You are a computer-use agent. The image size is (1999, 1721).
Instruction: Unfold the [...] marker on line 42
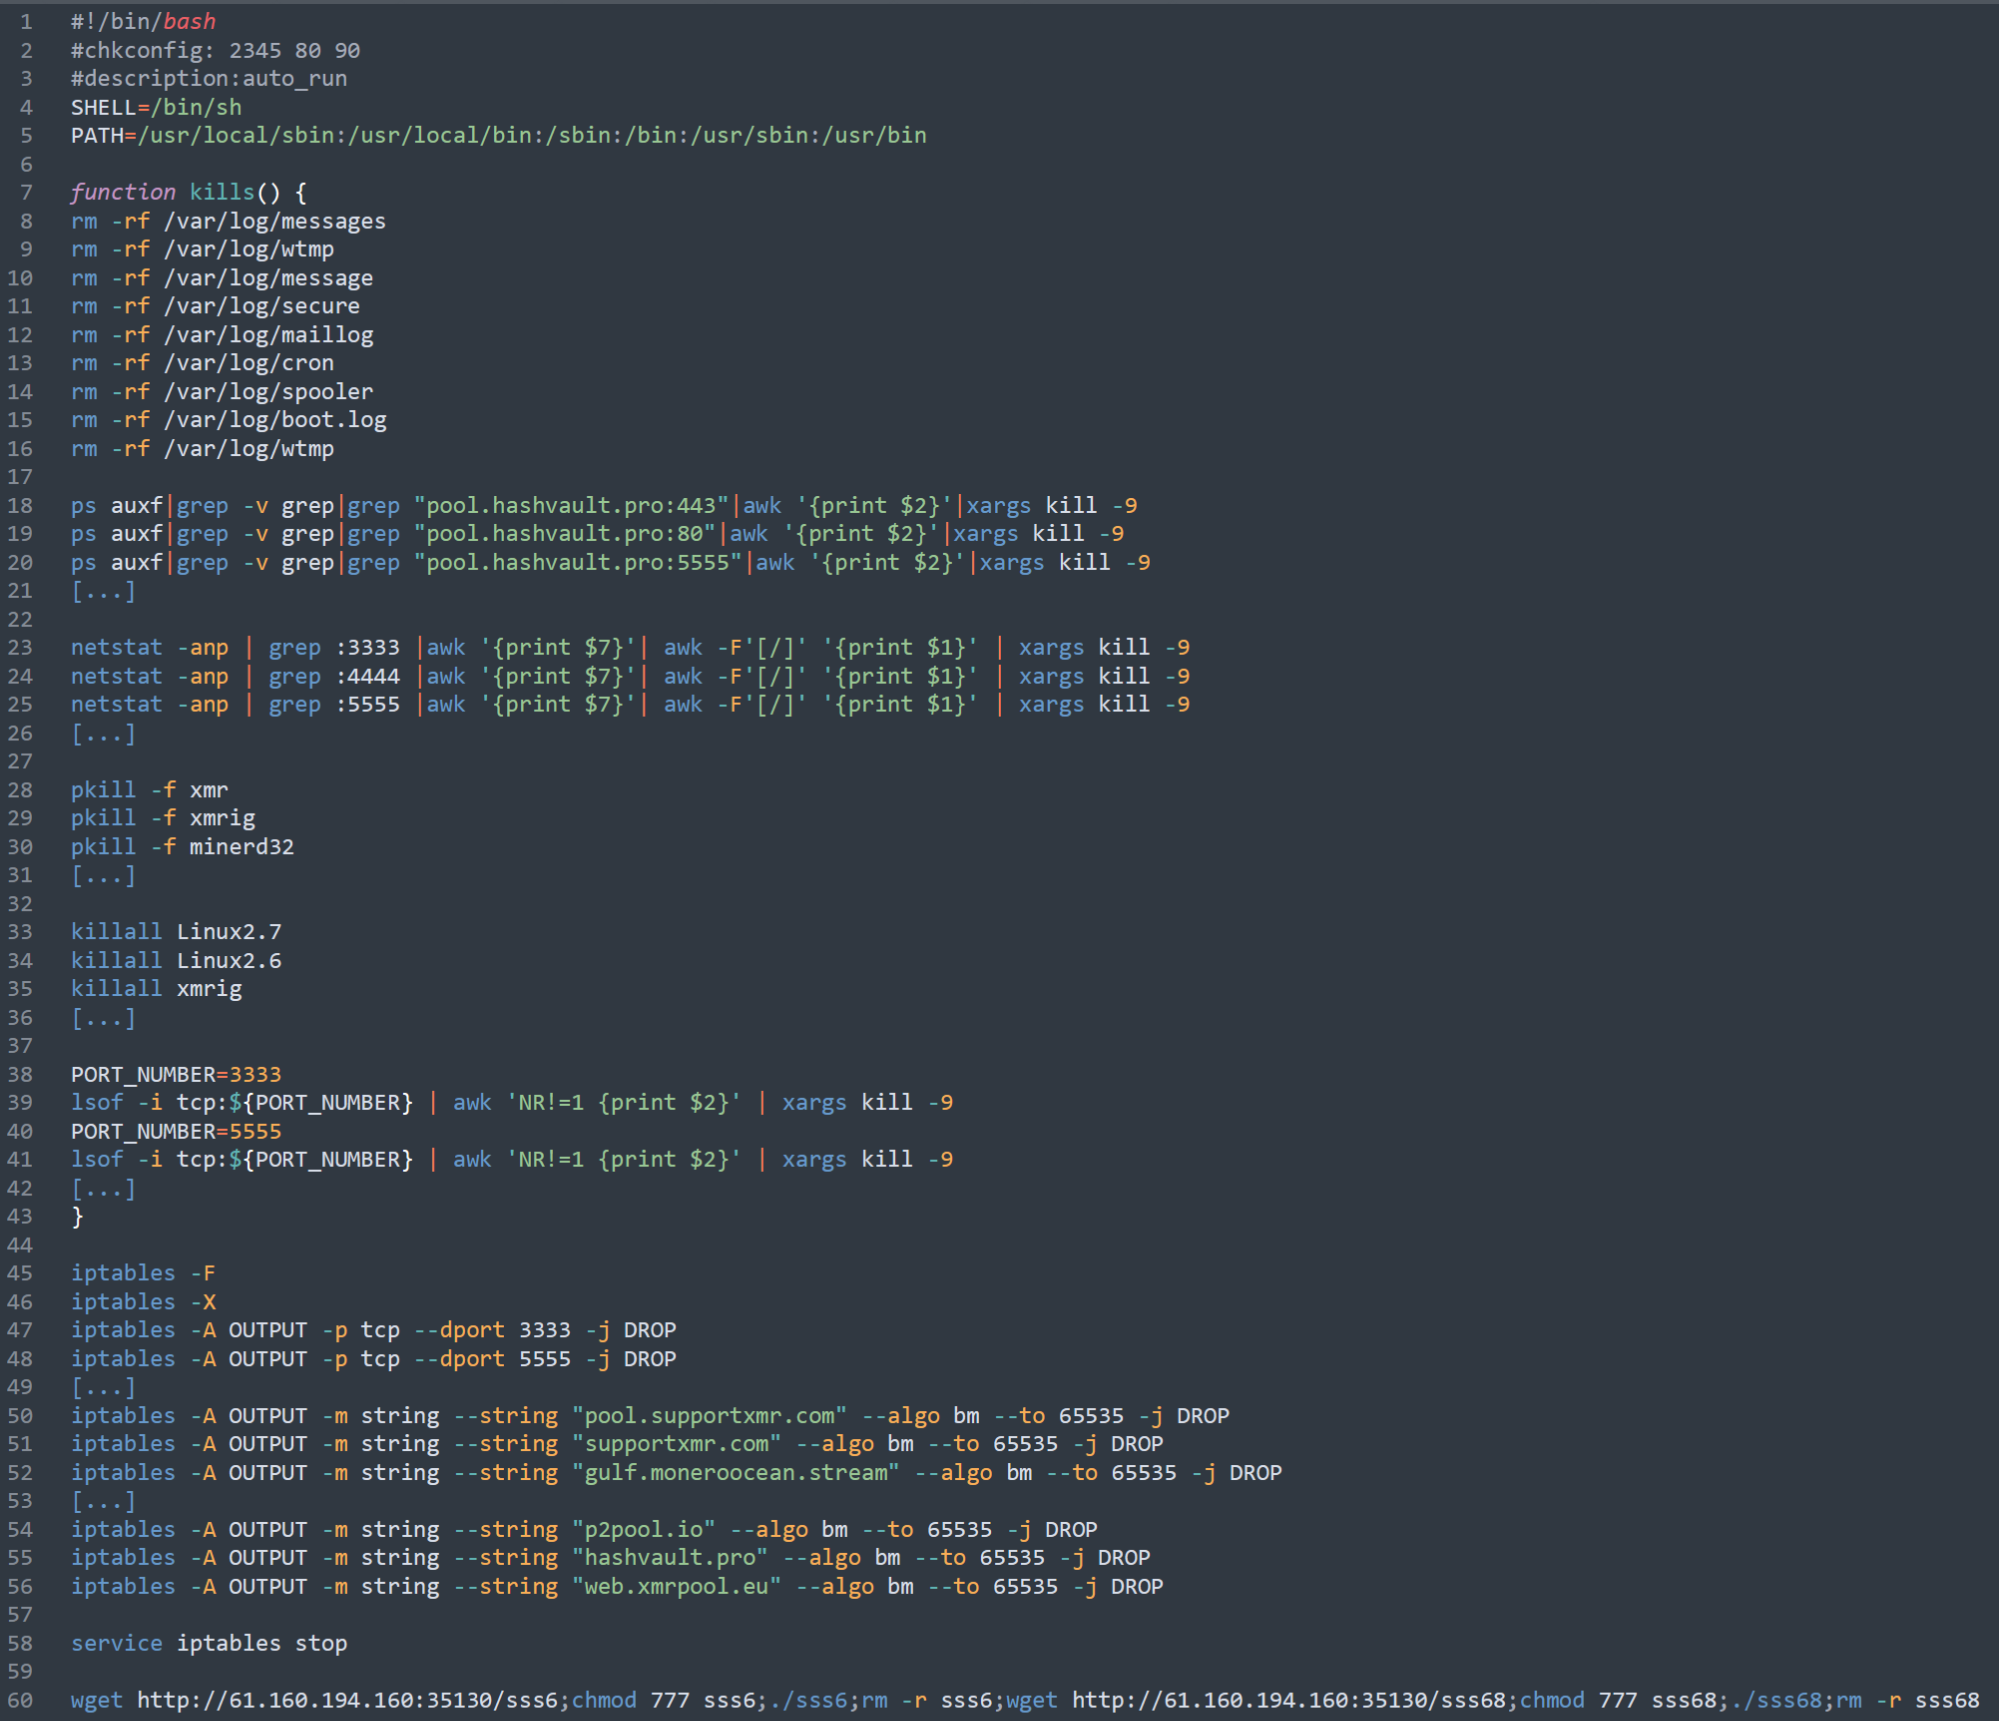click(x=102, y=1188)
